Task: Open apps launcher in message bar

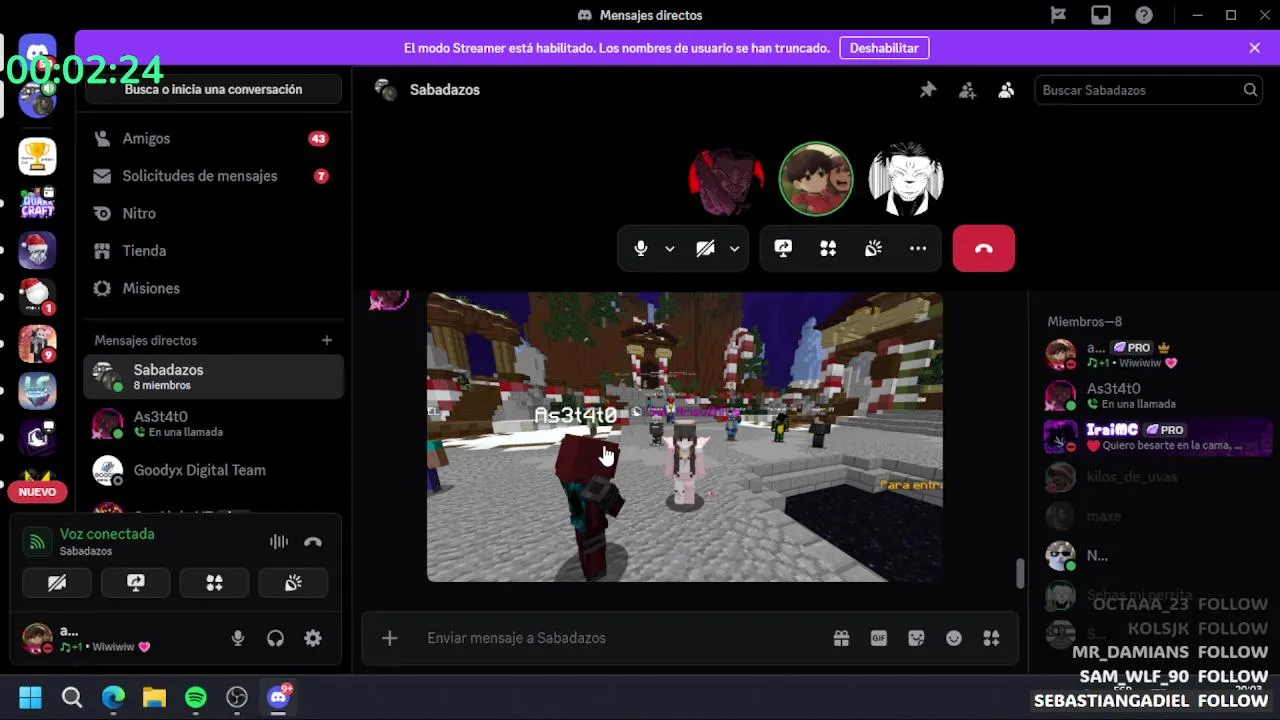Action: click(x=991, y=638)
